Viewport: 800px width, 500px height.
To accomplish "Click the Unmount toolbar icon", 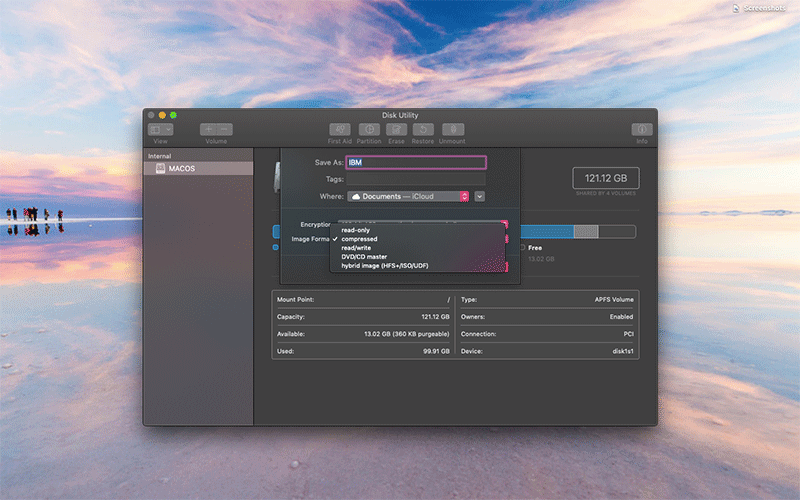I will coord(452,130).
